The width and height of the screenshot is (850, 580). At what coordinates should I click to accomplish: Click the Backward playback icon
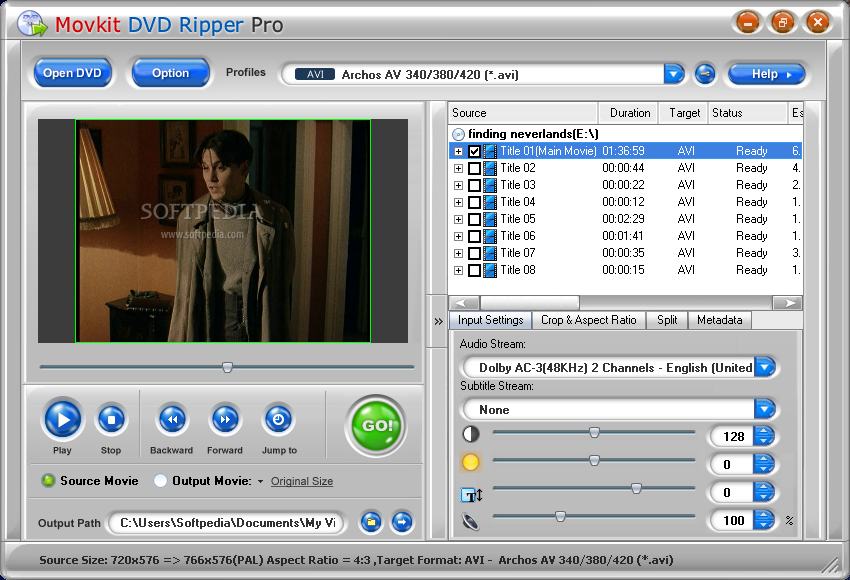click(x=172, y=419)
